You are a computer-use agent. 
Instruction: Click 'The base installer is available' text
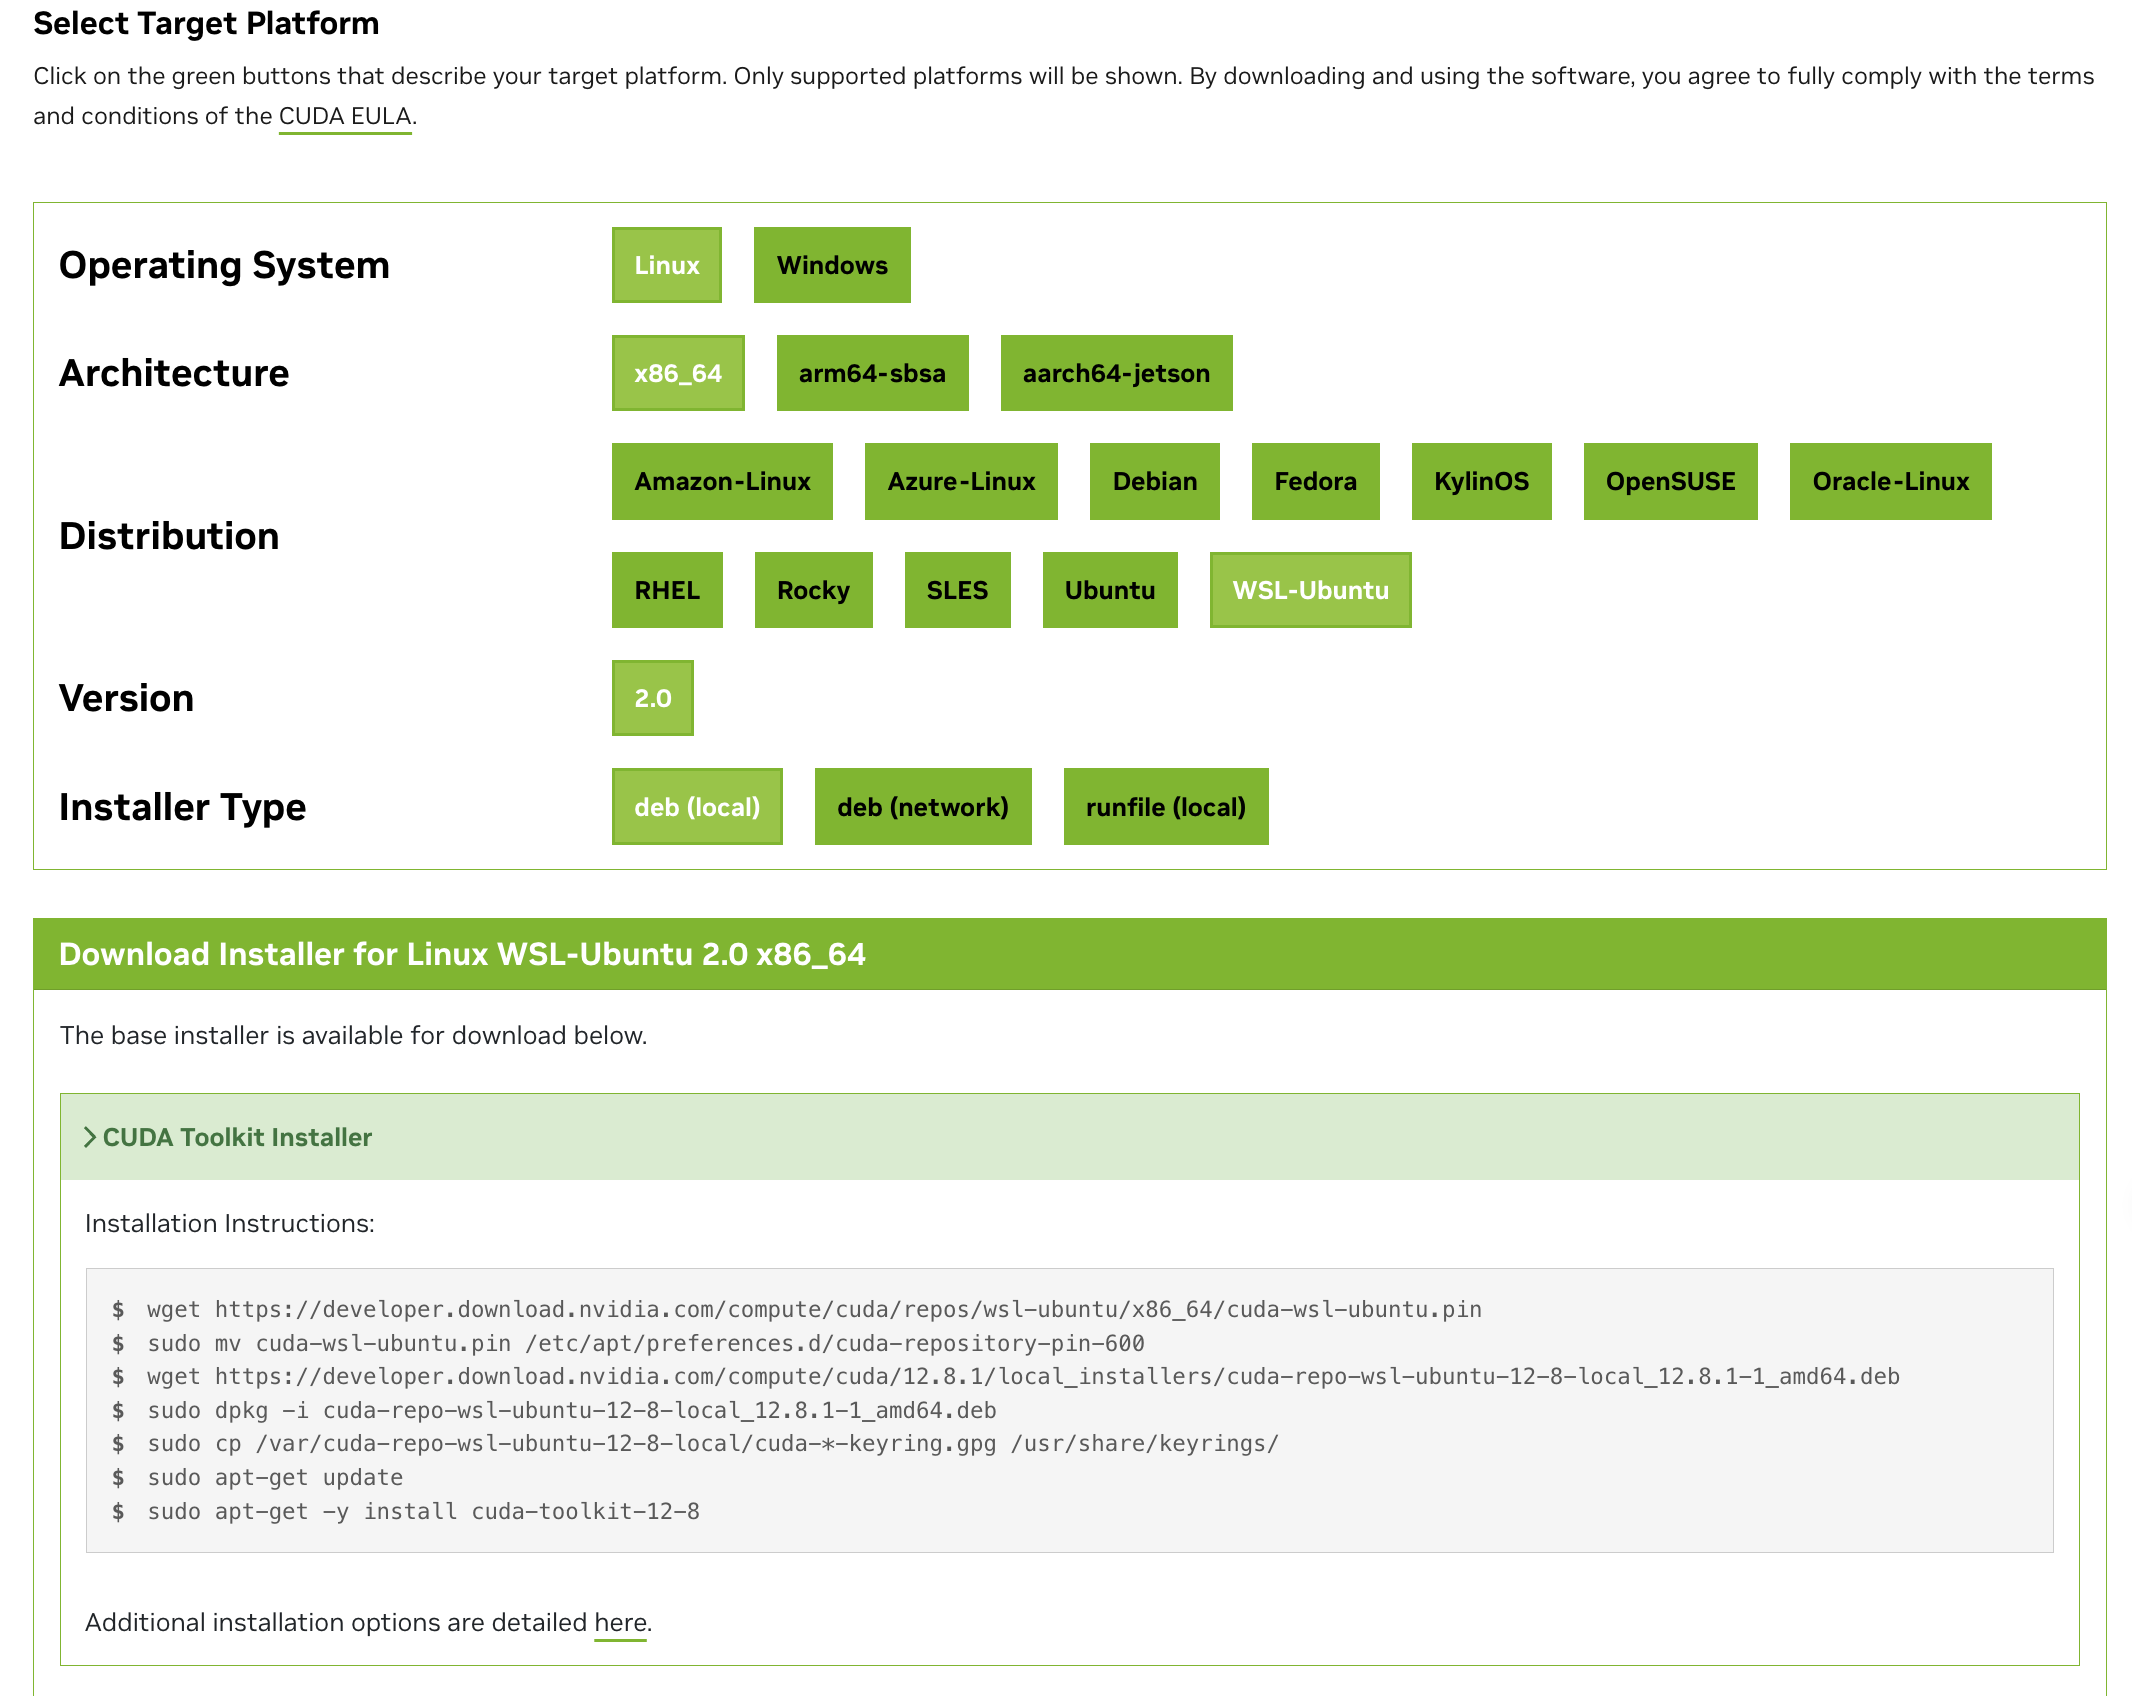(353, 1035)
